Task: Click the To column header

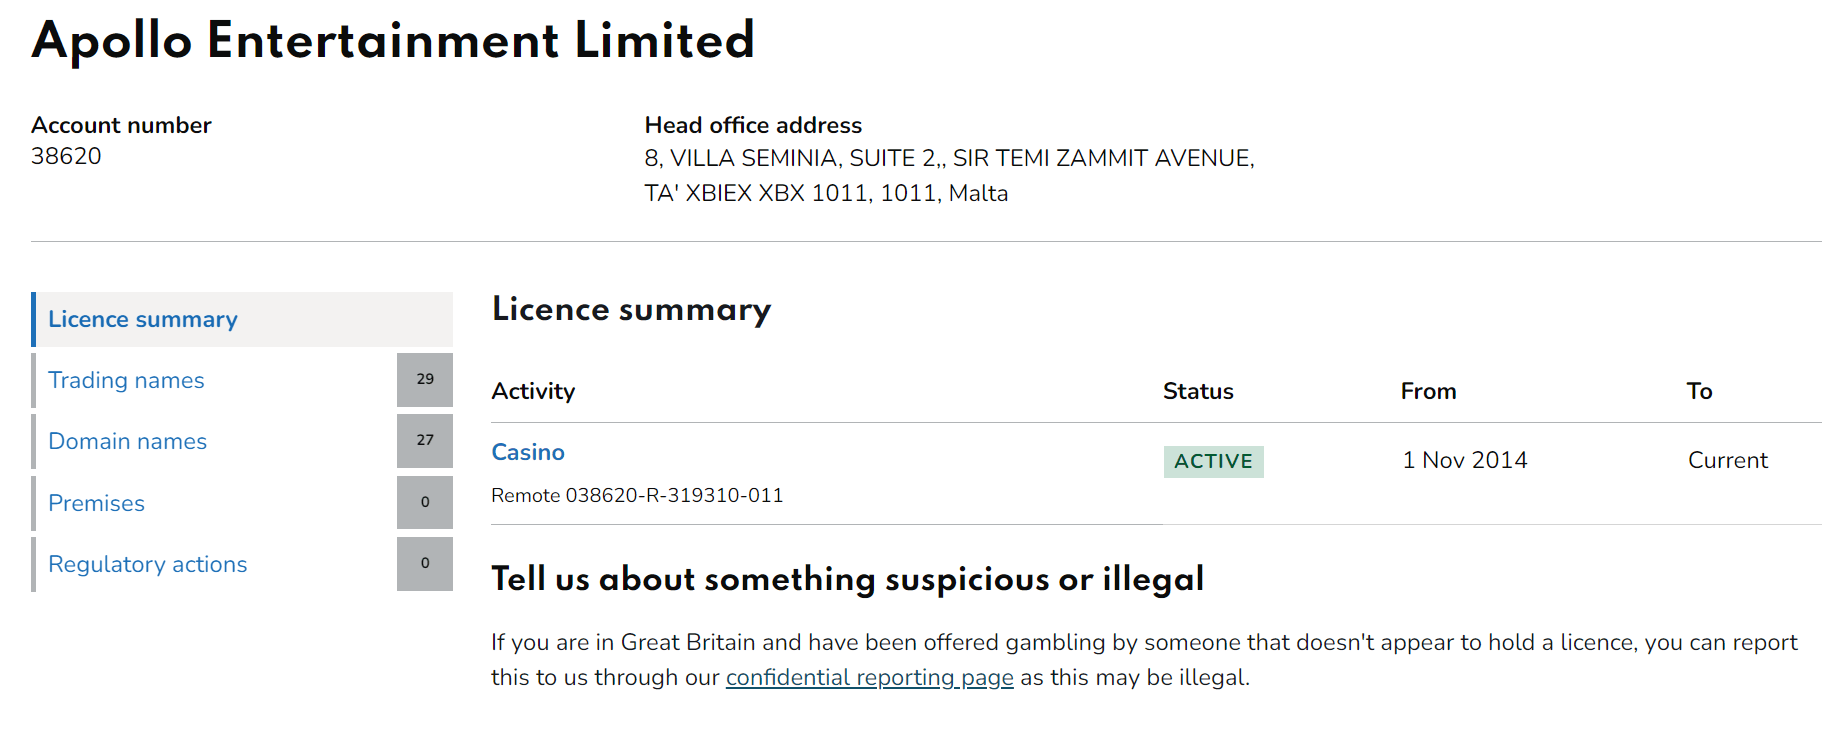Action: coord(1699,392)
